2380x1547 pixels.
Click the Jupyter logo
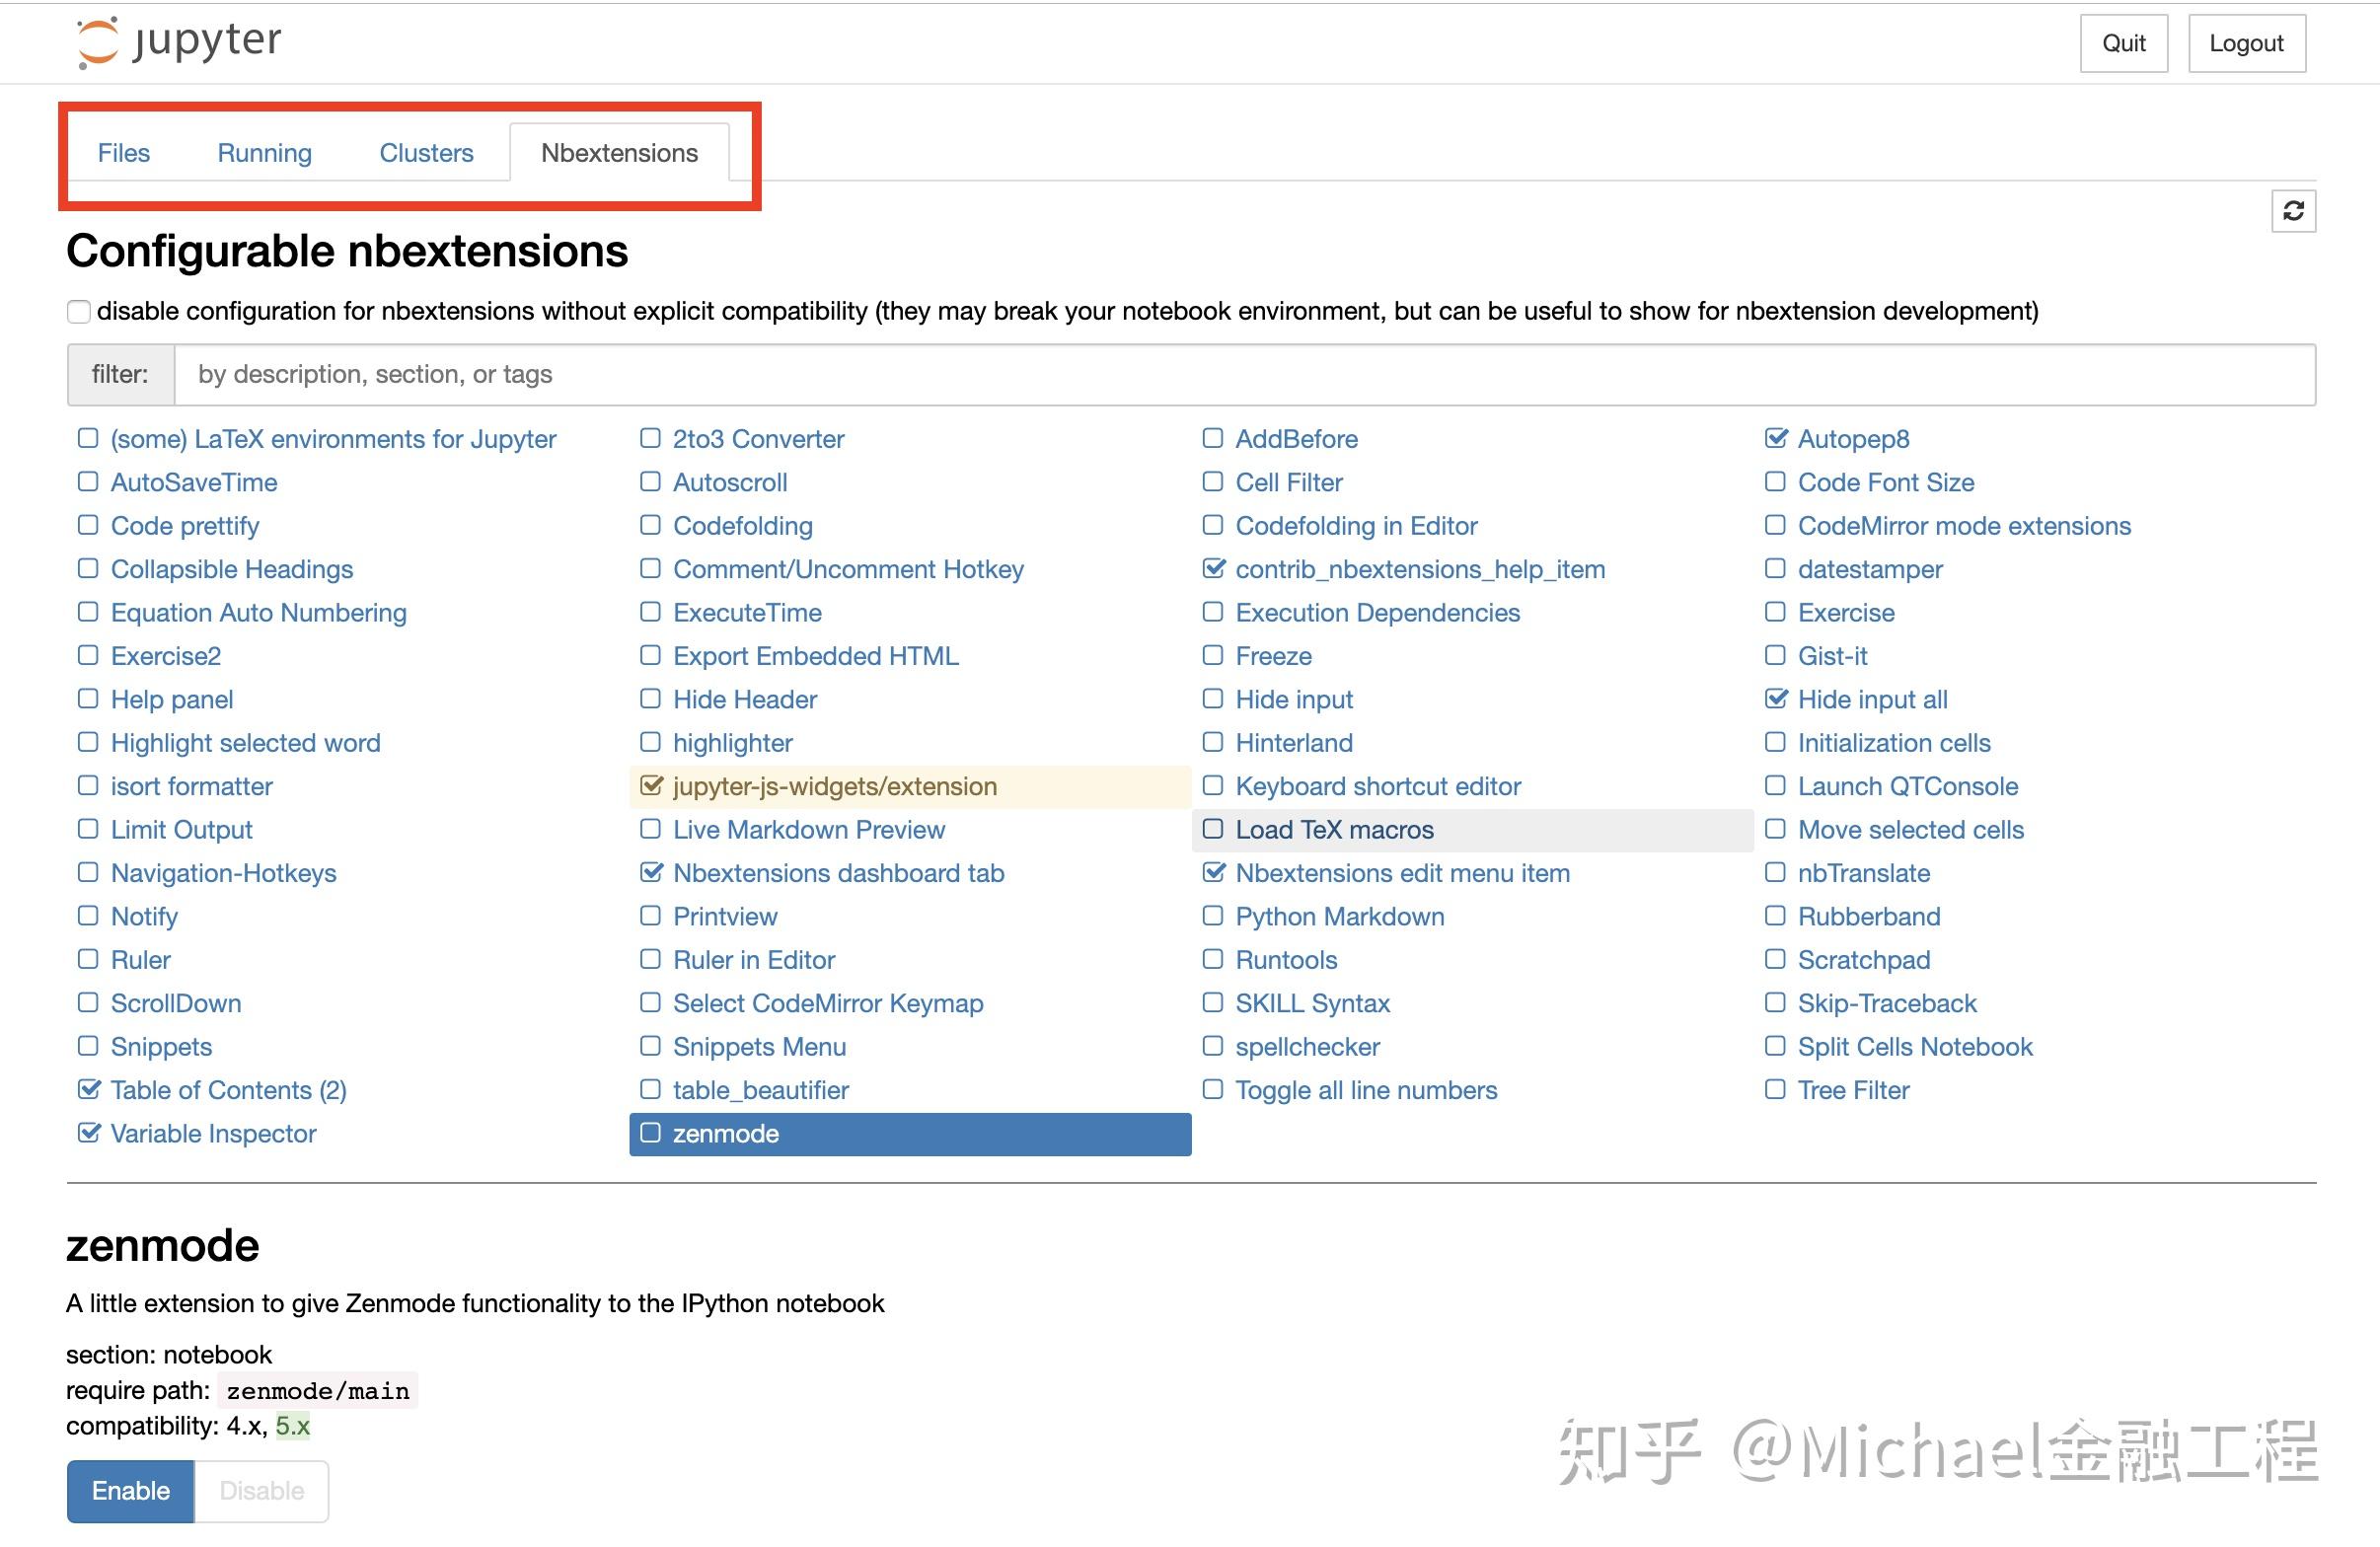click(180, 42)
